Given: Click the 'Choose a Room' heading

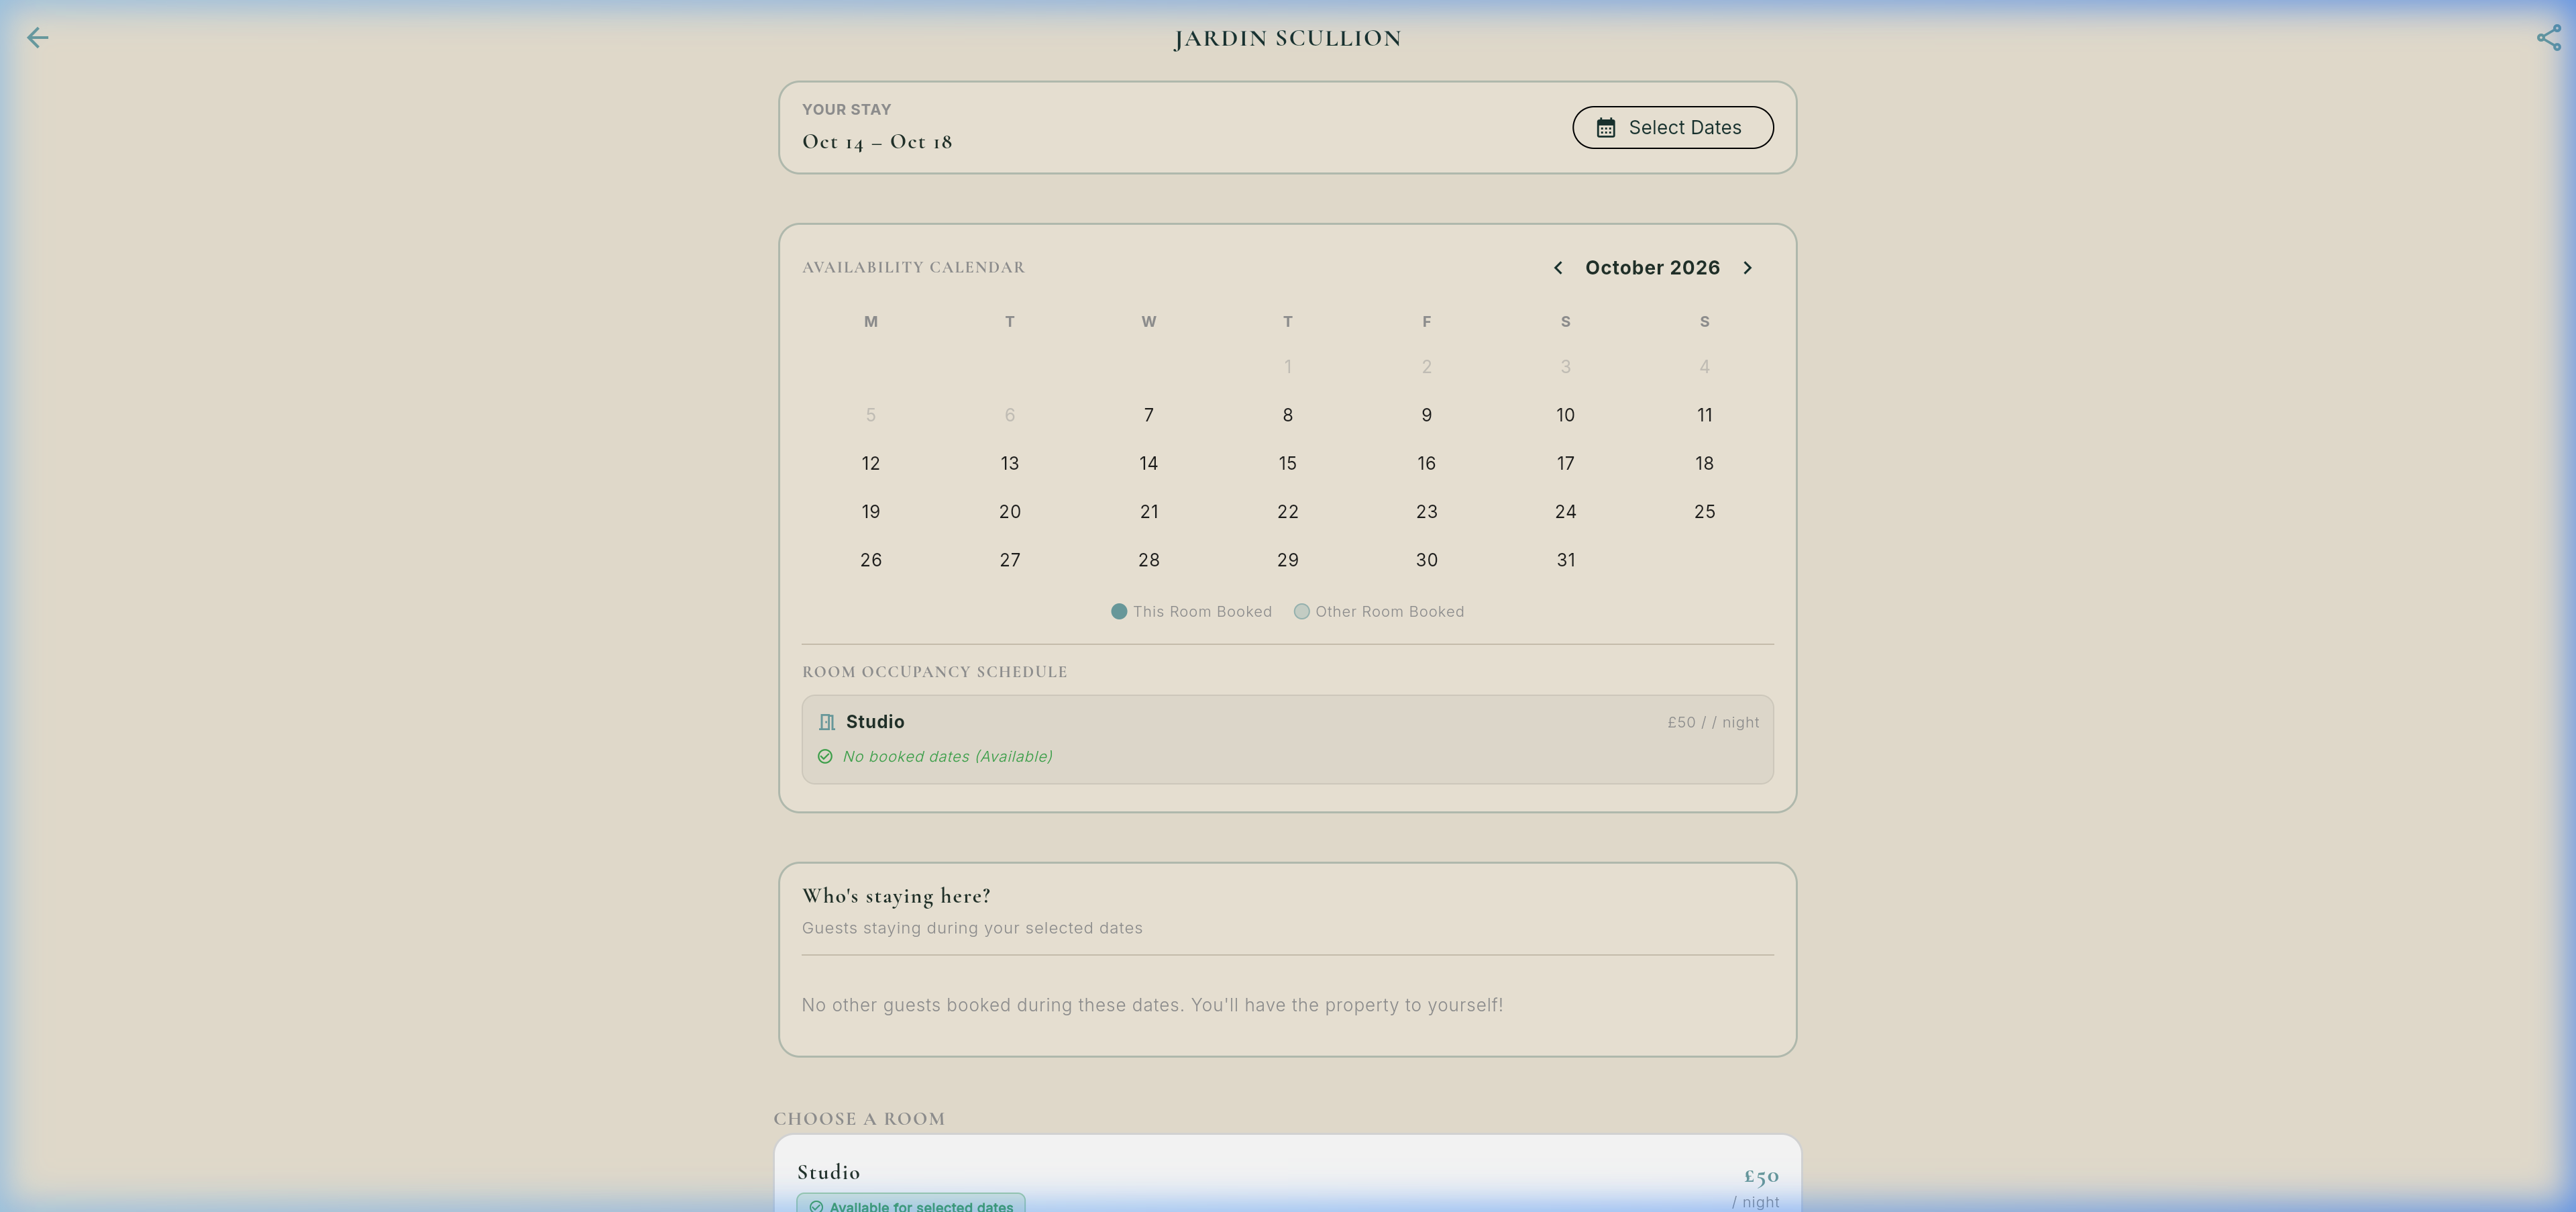Looking at the screenshot, I should click(x=859, y=1119).
